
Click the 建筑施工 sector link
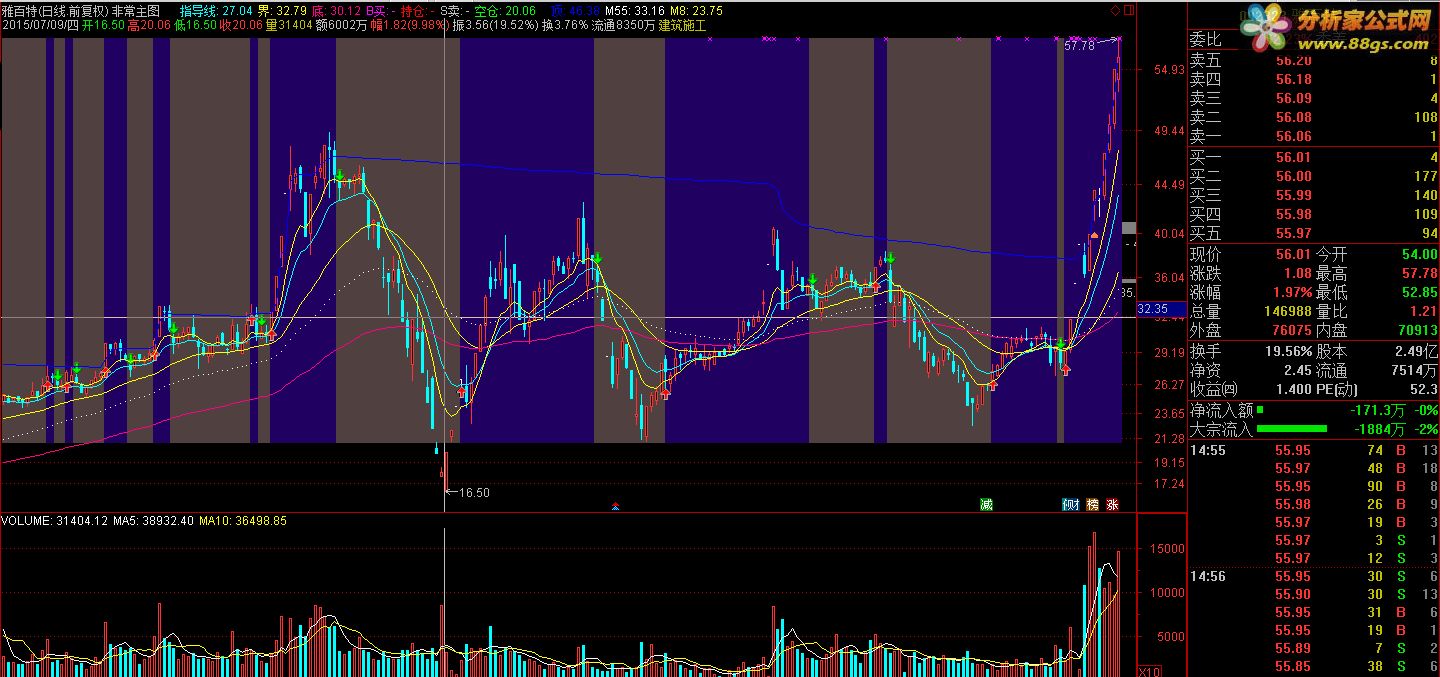[682, 25]
